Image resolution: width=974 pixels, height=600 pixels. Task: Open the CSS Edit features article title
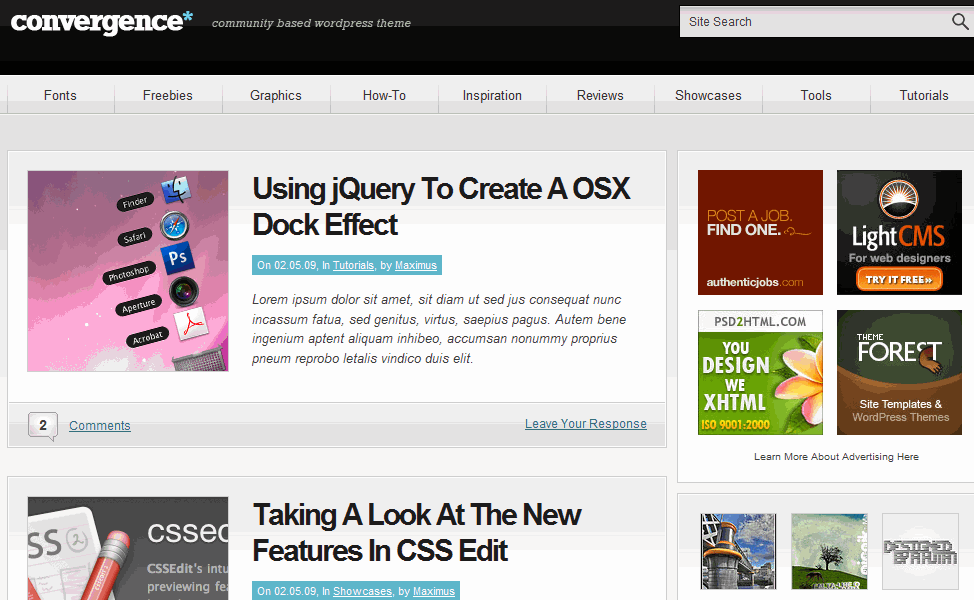click(417, 533)
